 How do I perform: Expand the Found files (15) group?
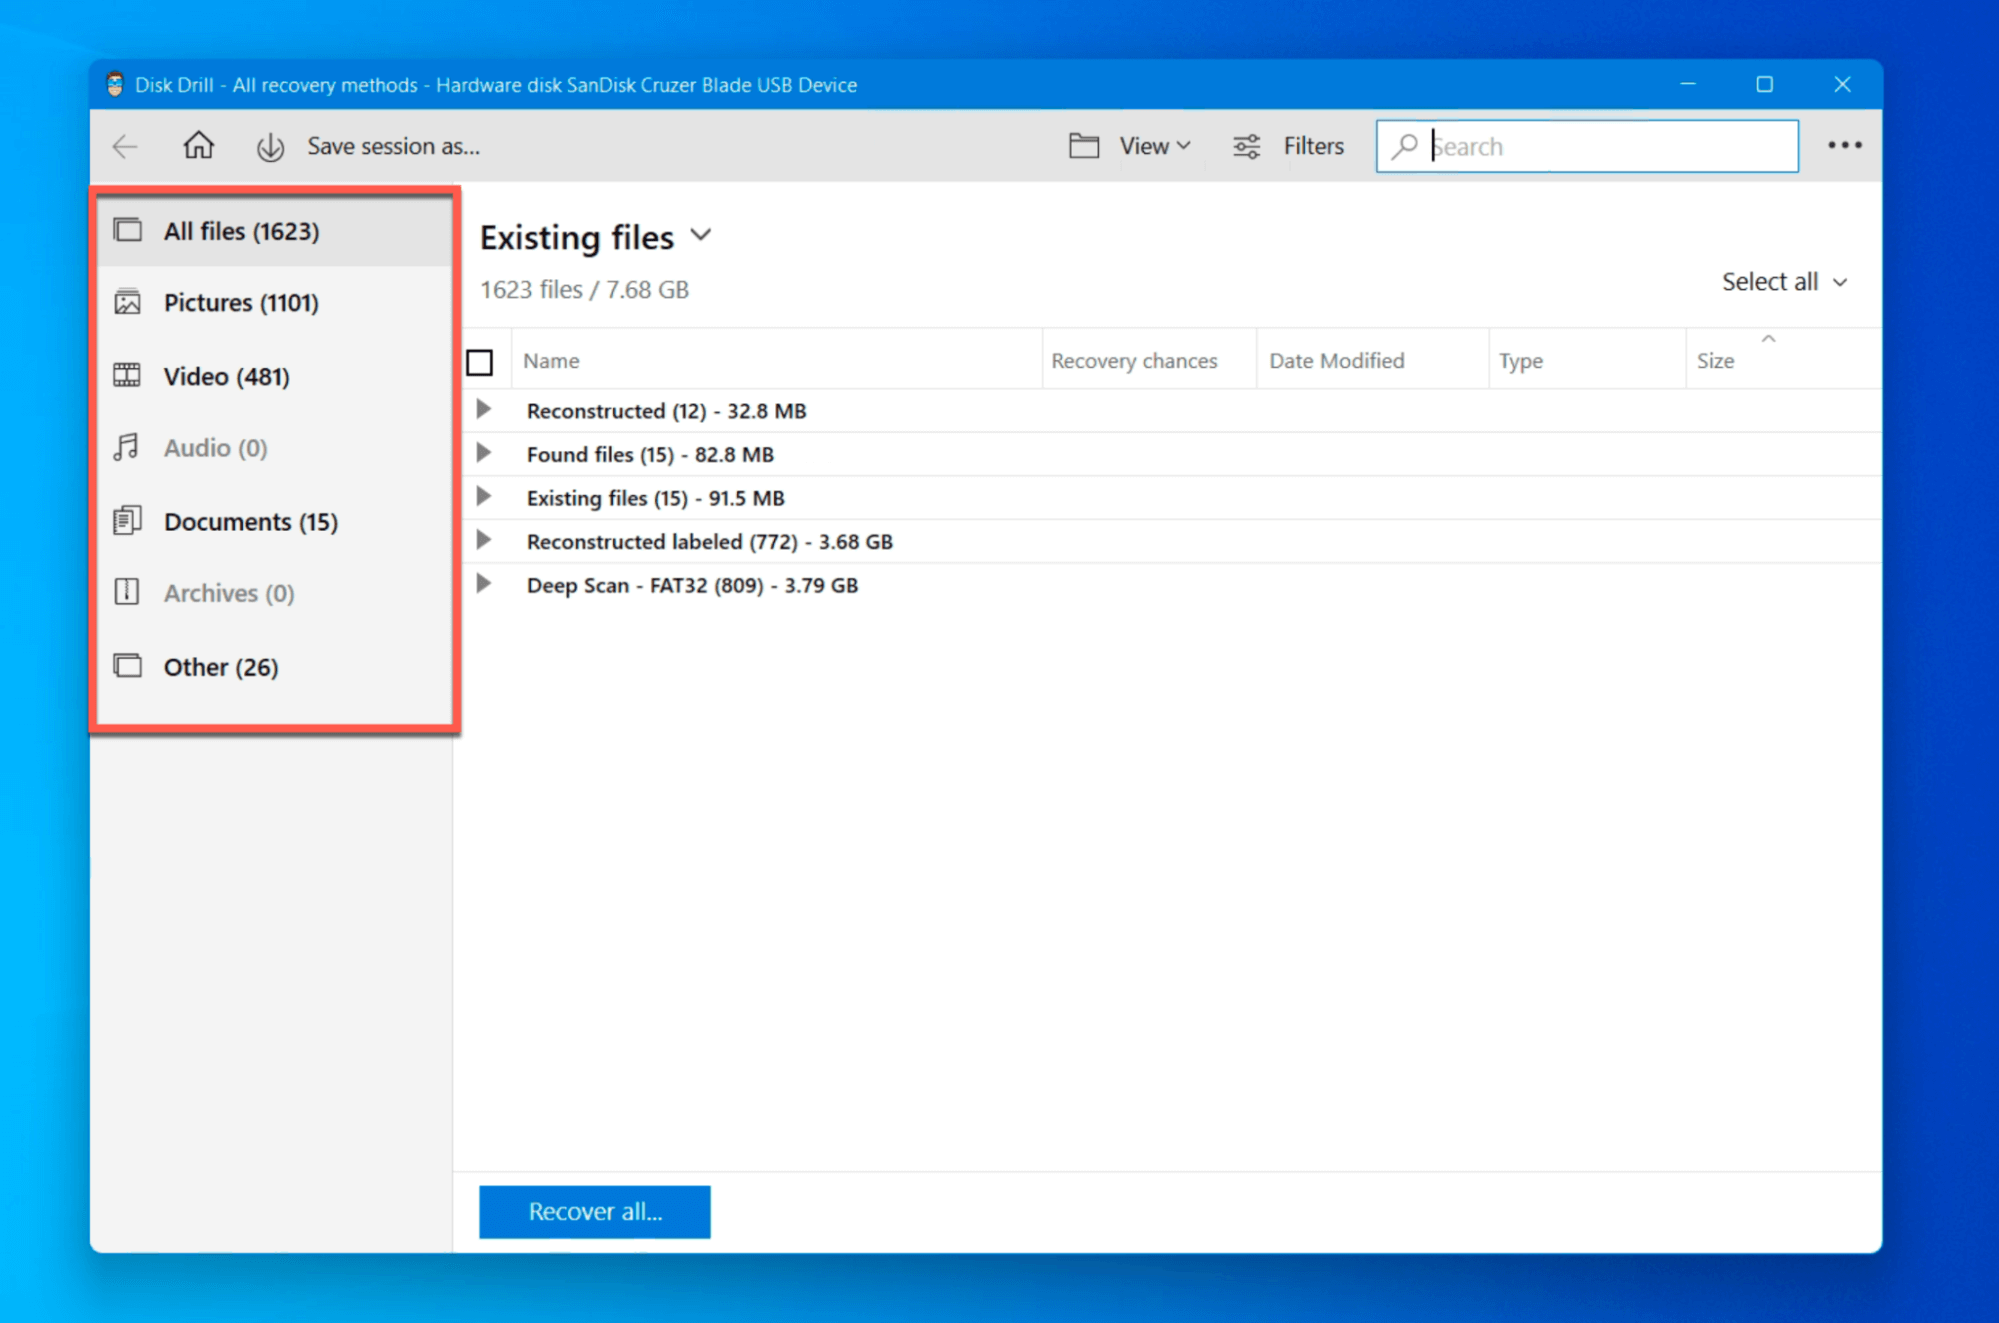484,453
